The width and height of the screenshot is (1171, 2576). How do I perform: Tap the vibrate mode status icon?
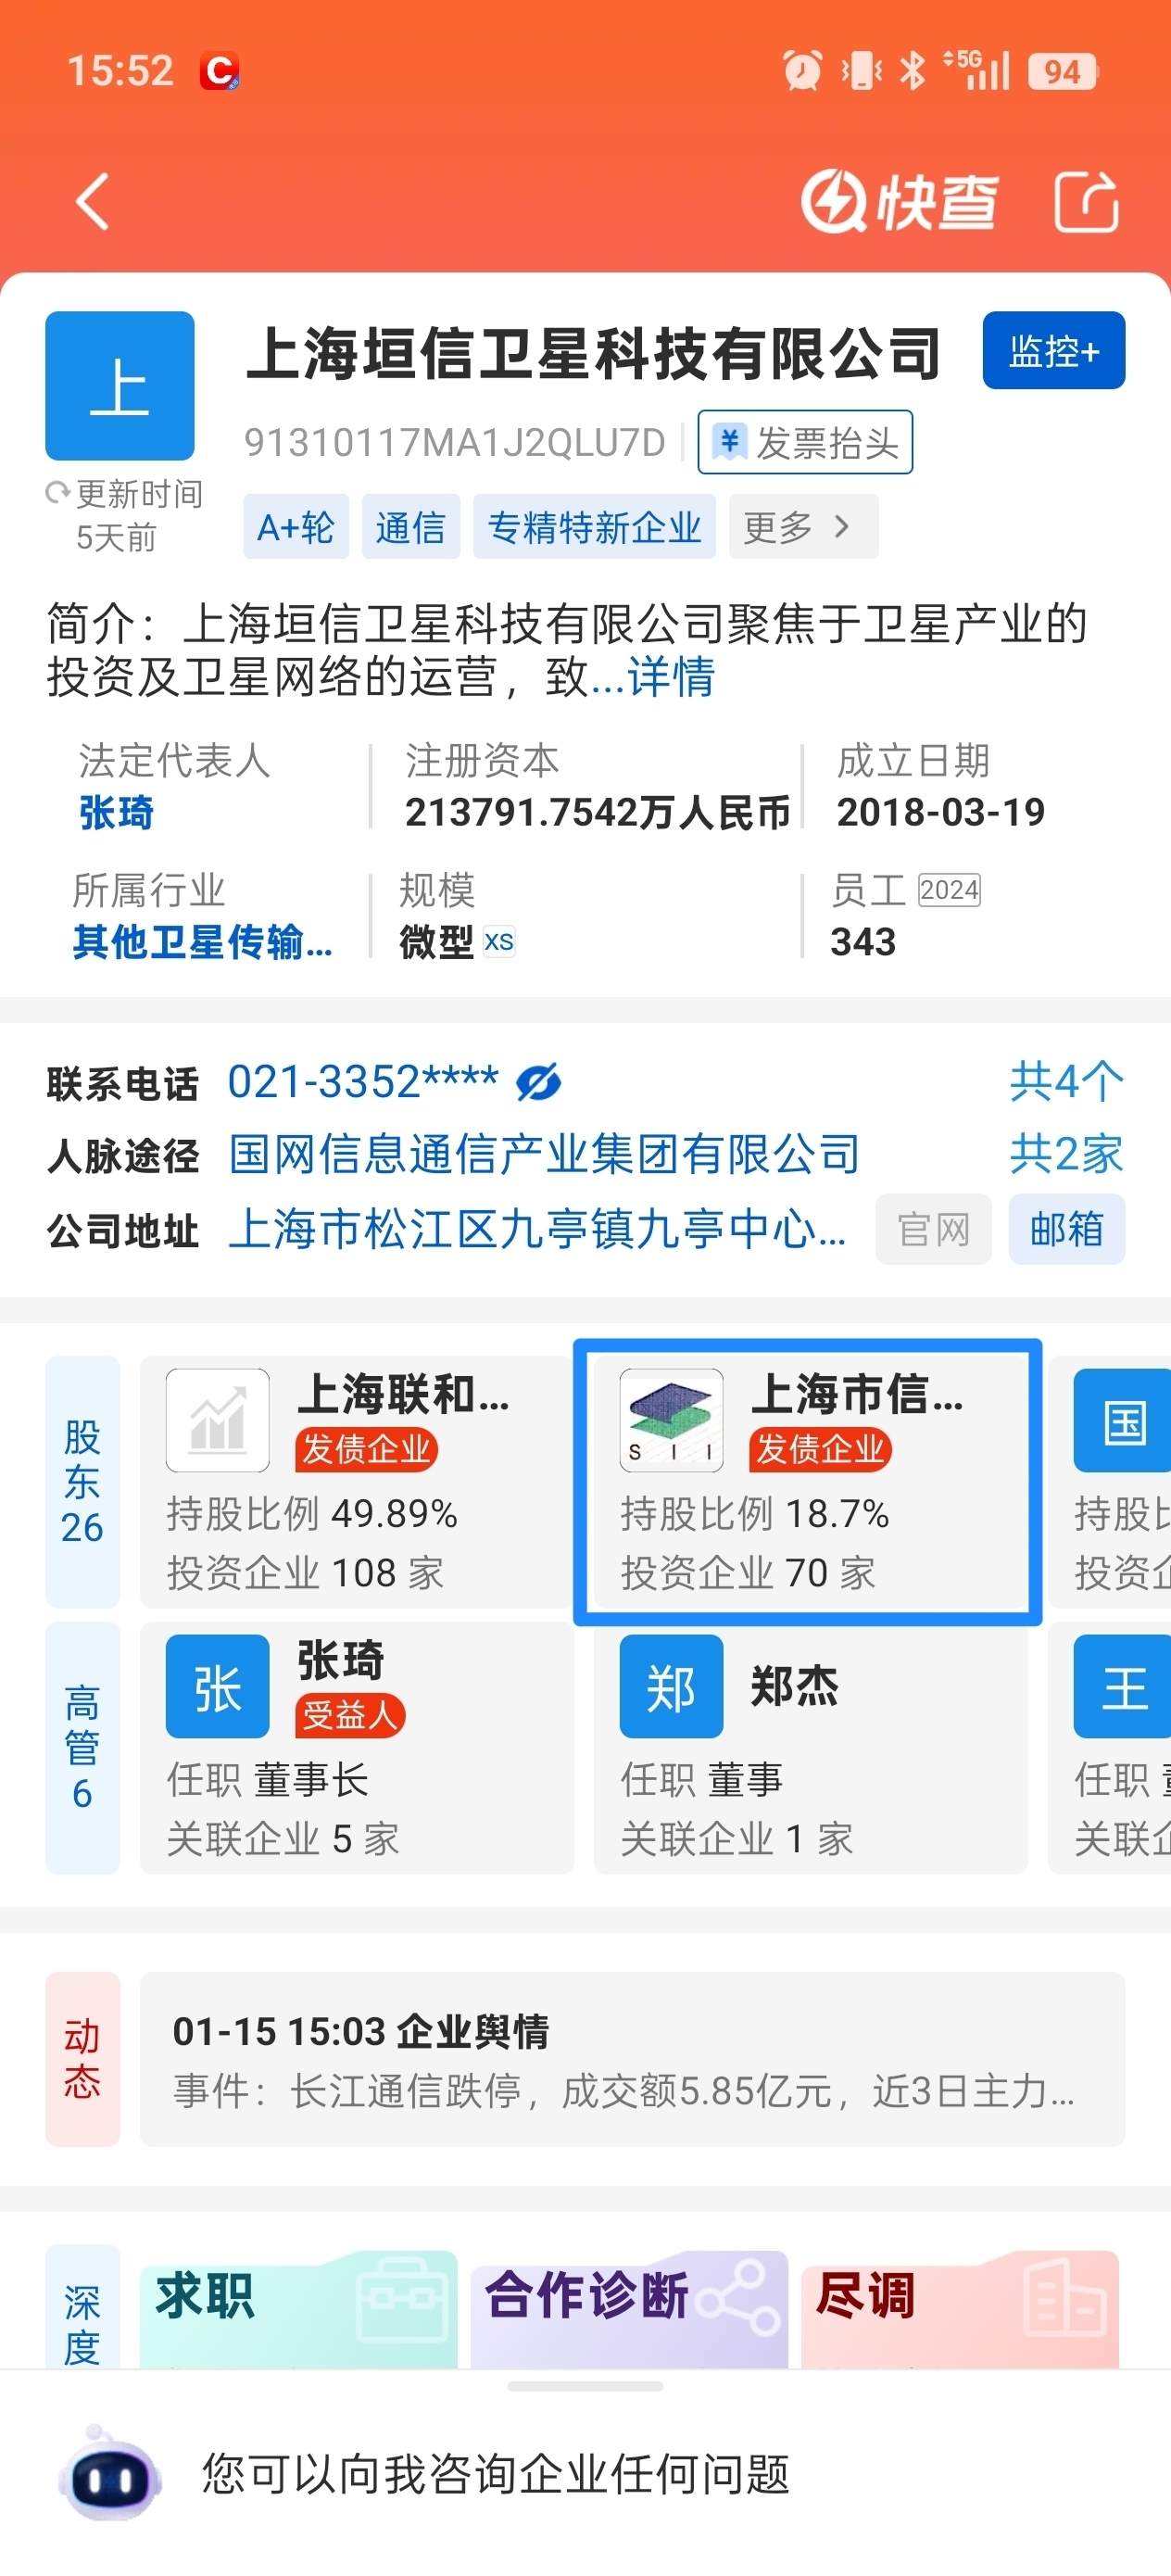click(861, 70)
